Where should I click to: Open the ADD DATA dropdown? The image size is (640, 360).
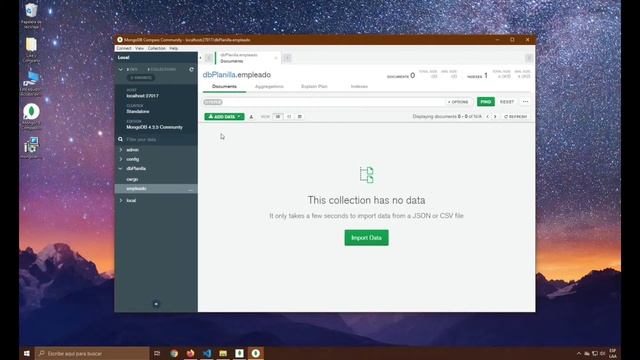[224, 117]
